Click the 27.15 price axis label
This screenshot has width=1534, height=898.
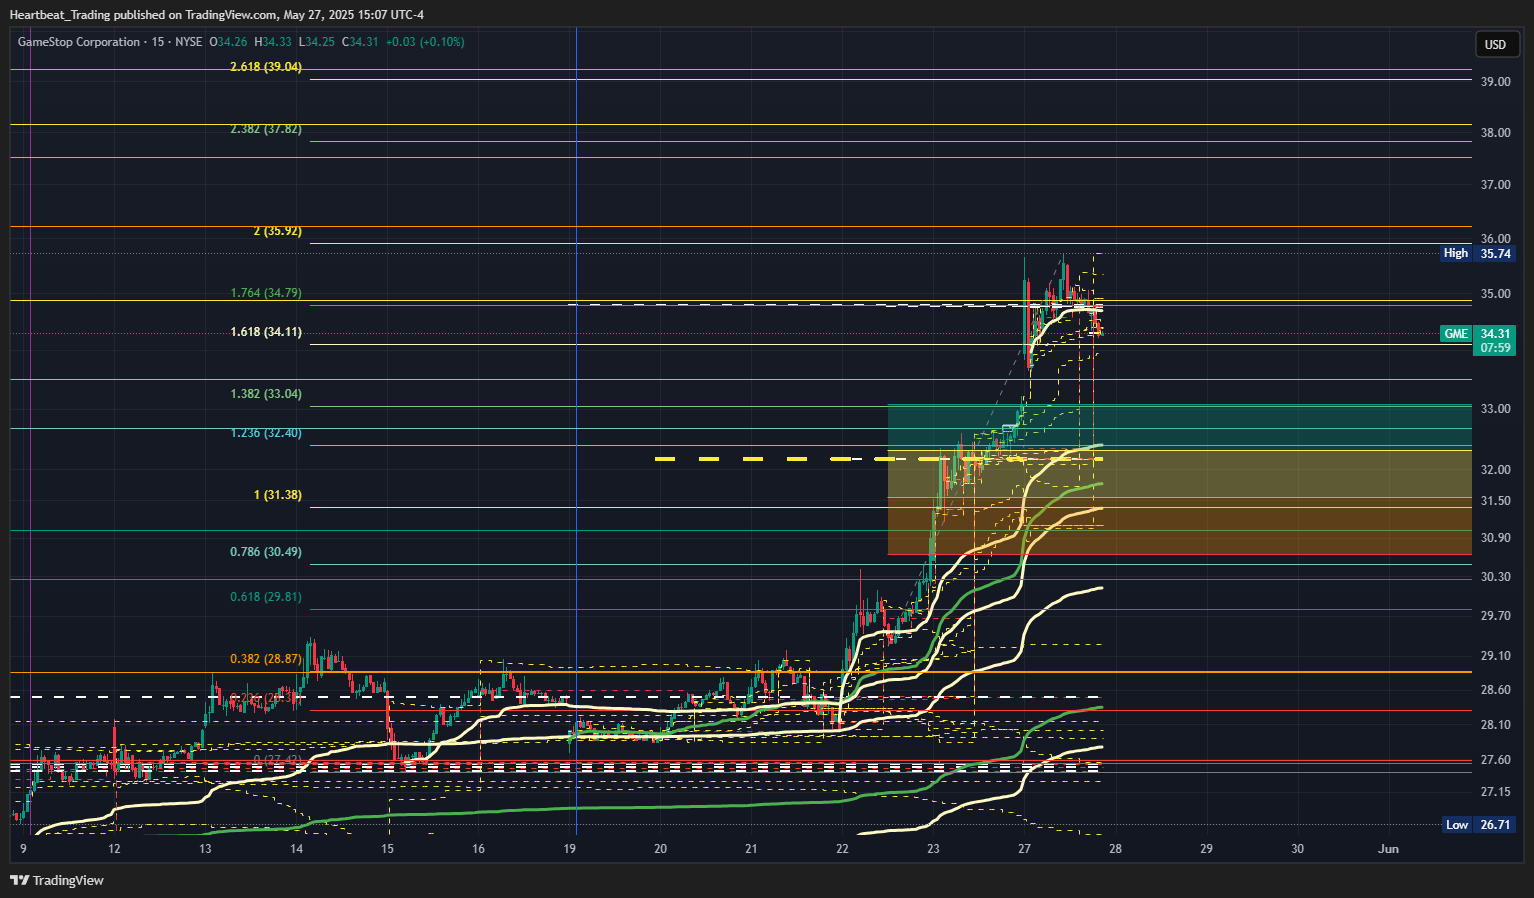click(x=1495, y=792)
